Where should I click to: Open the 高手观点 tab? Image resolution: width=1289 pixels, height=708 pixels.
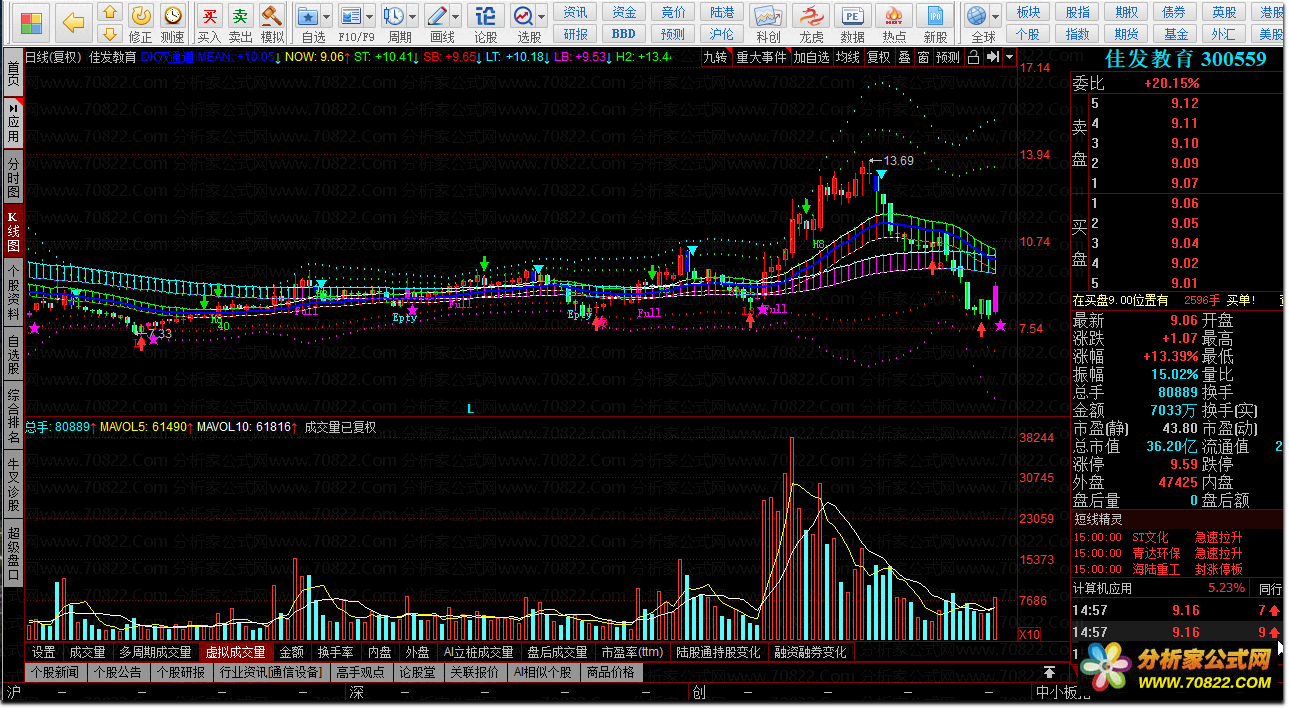[x=361, y=672]
